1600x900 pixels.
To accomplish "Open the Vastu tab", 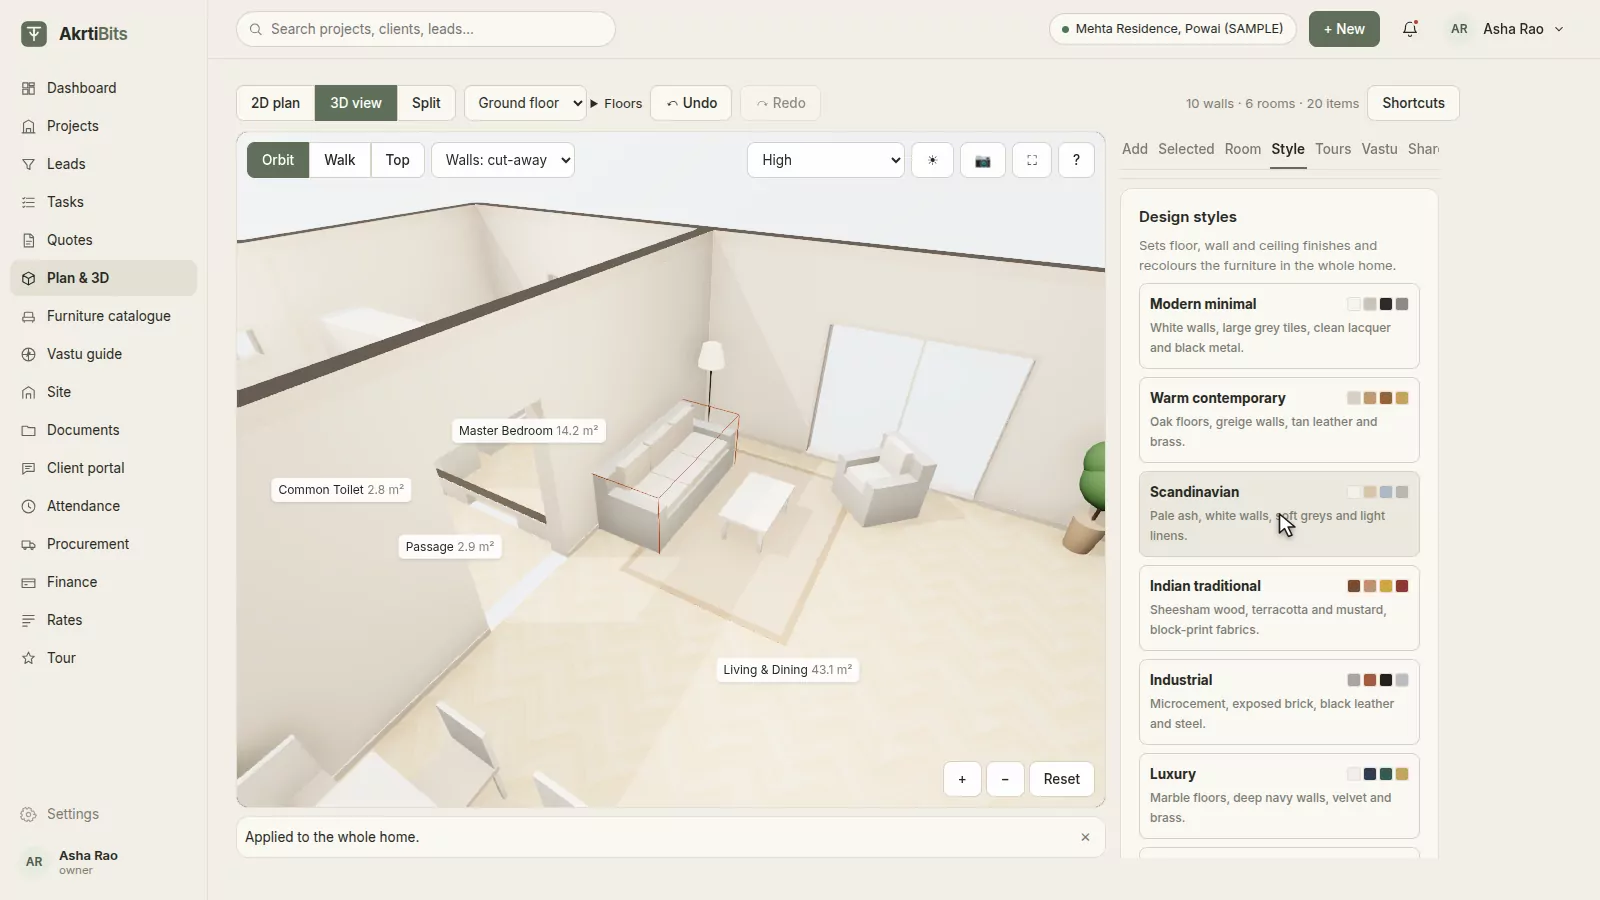I will pyautogui.click(x=1379, y=149).
